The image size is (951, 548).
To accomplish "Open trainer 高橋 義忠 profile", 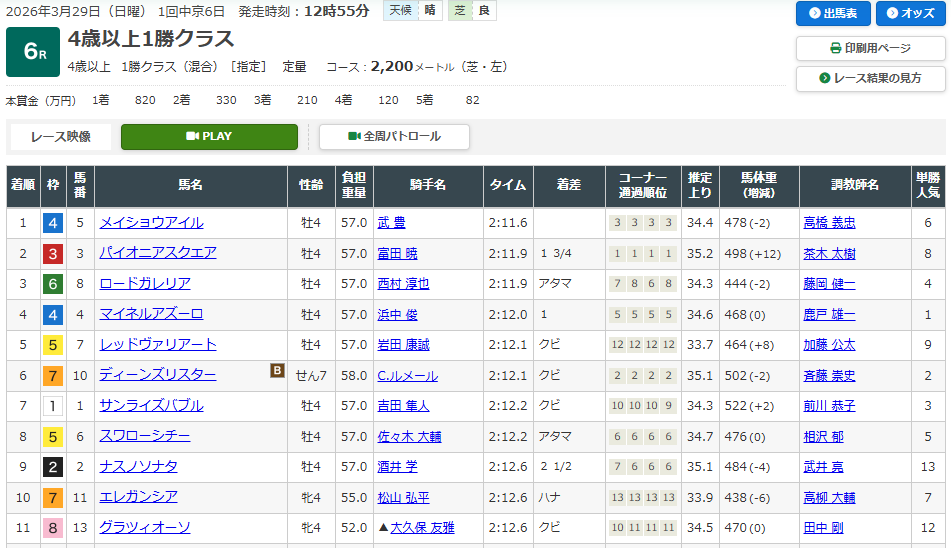I will coord(829,223).
